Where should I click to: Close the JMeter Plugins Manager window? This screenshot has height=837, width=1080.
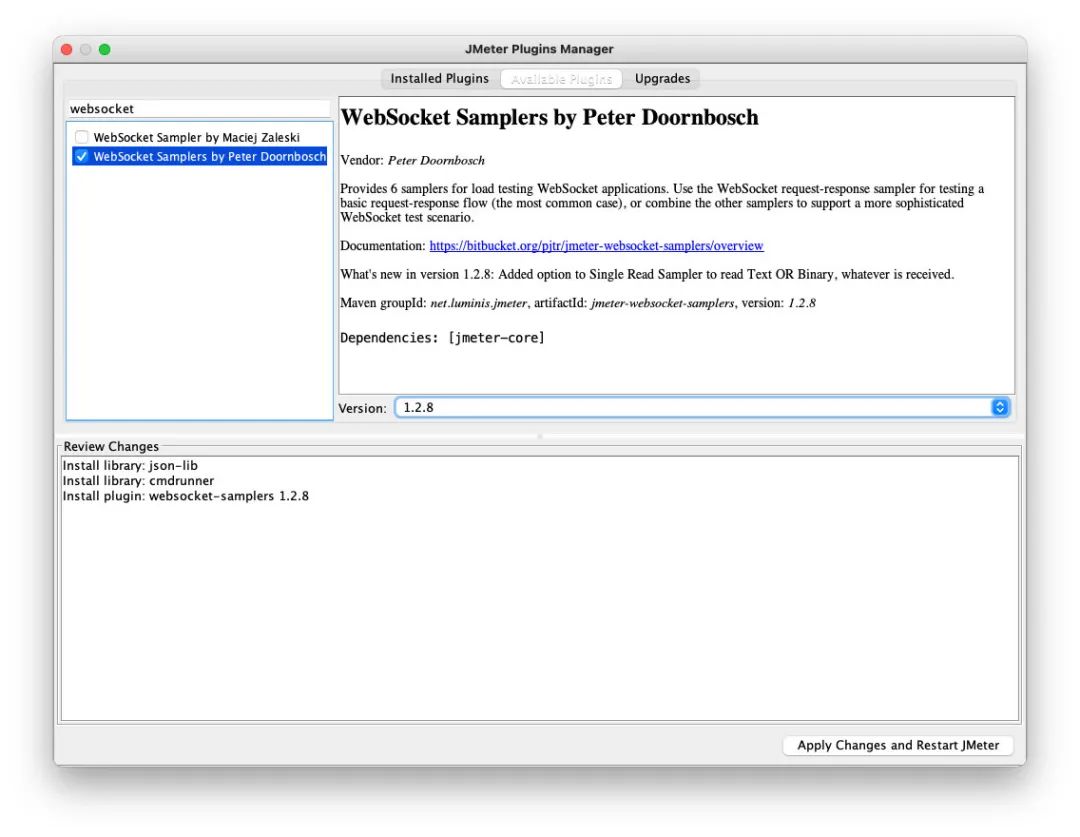67,50
